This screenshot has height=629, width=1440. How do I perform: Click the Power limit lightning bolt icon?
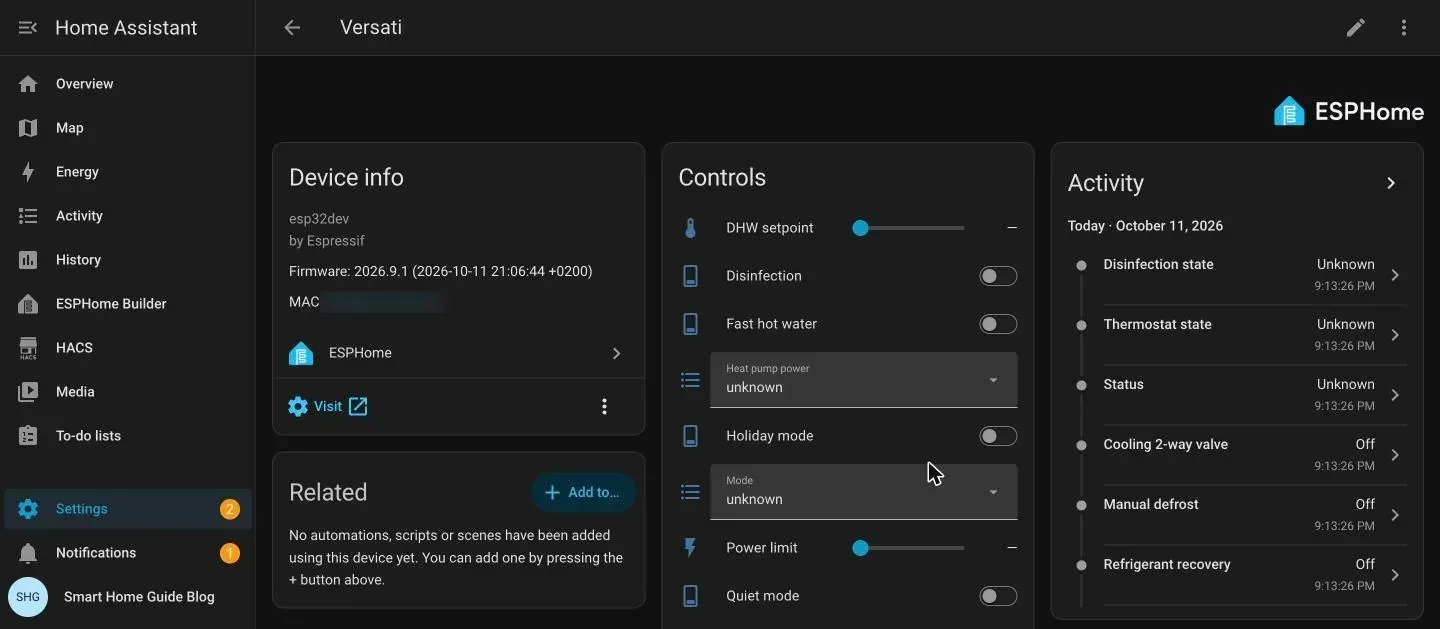[x=690, y=548]
